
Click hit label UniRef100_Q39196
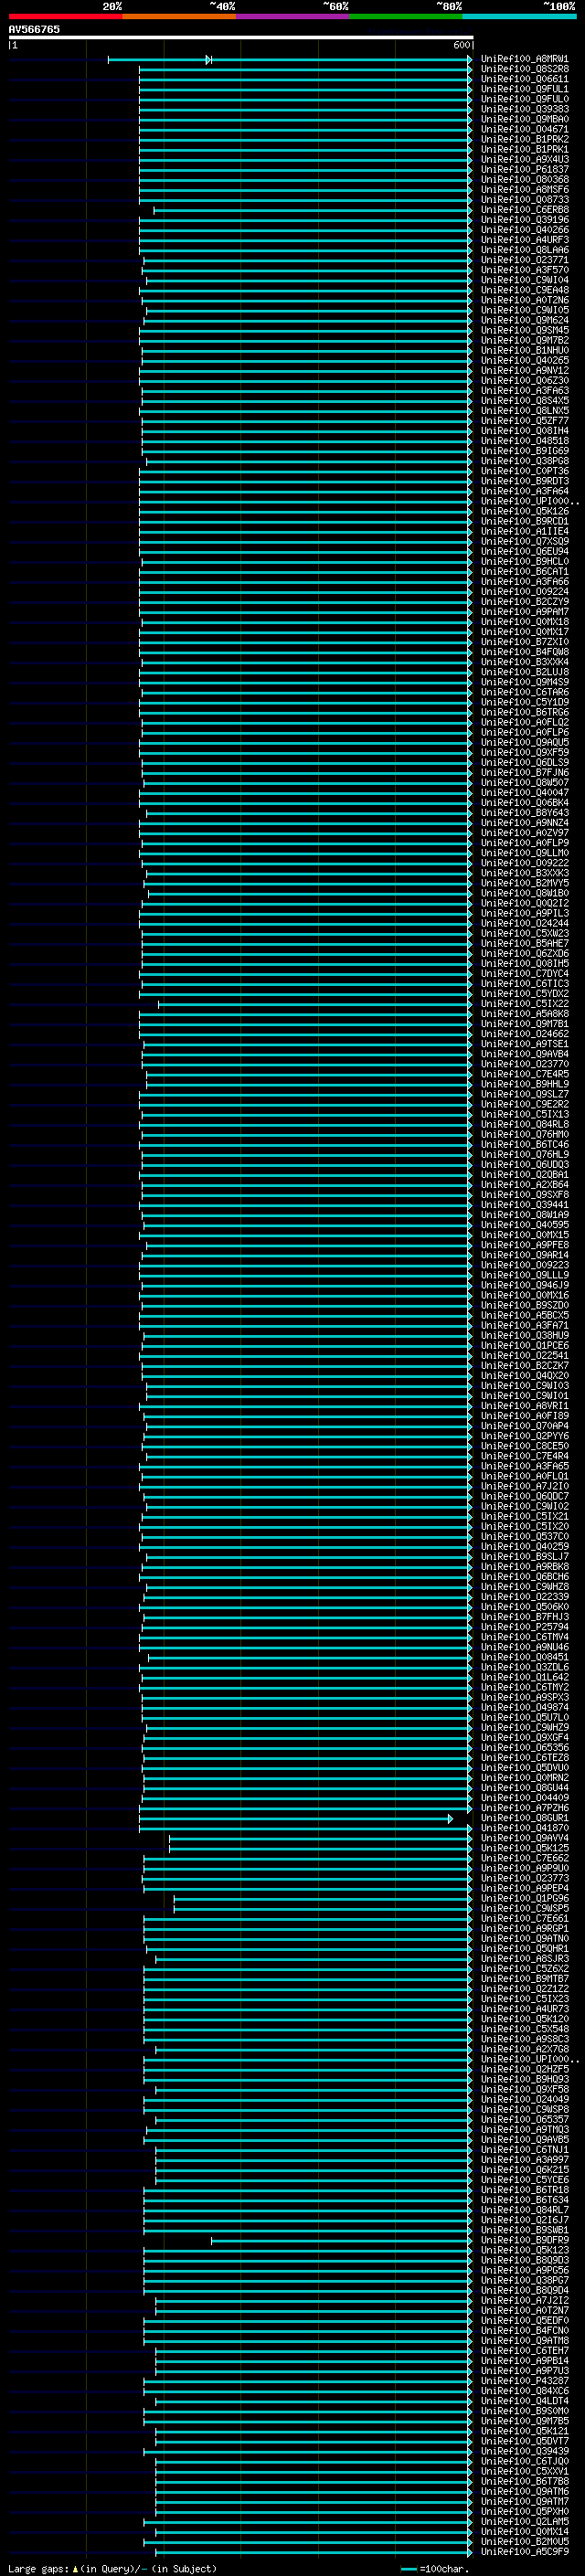point(524,220)
